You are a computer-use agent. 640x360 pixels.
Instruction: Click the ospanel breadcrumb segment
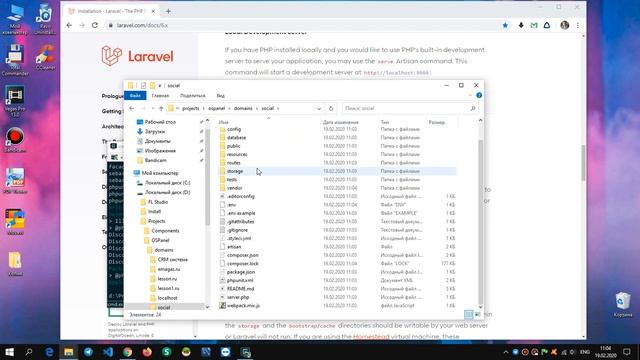pos(217,109)
